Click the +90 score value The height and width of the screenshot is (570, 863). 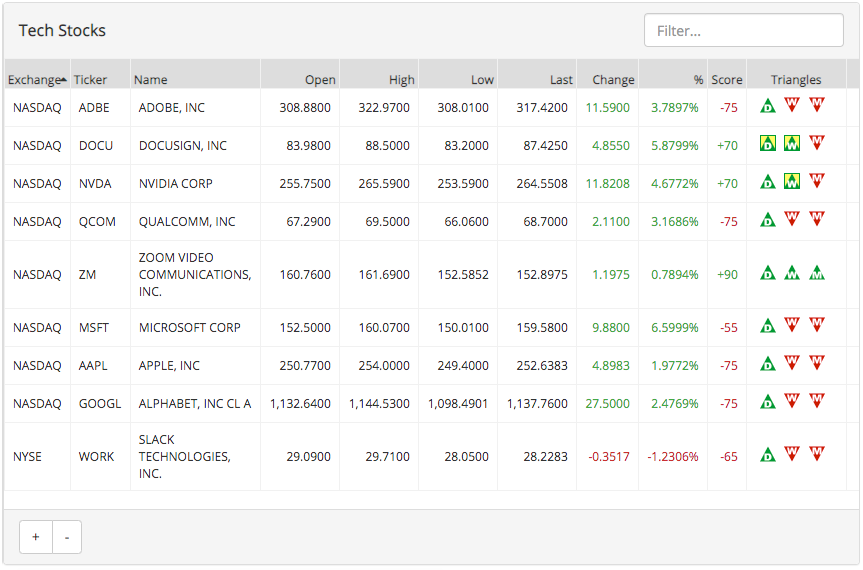coord(727,275)
